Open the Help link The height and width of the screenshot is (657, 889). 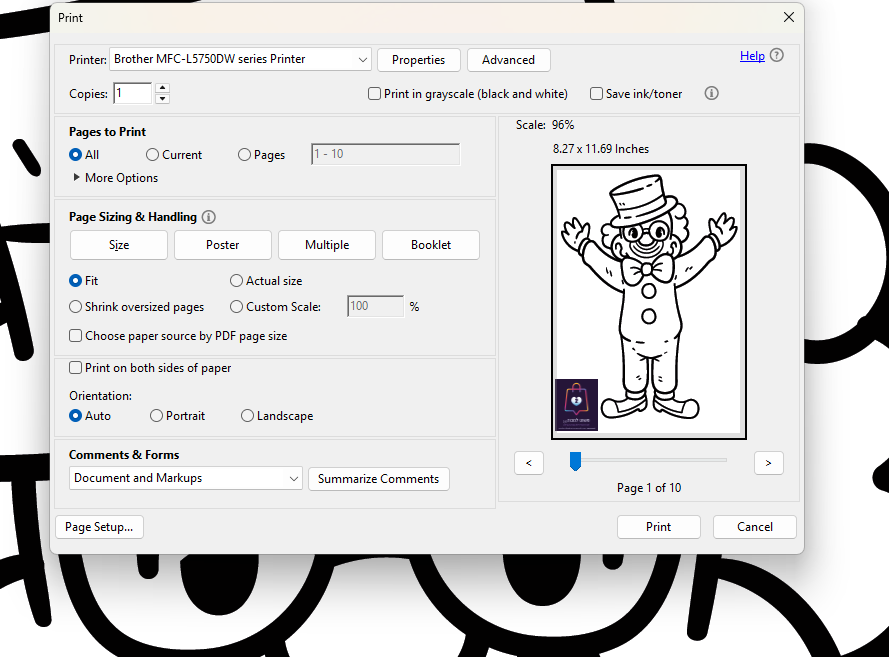click(752, 56)
